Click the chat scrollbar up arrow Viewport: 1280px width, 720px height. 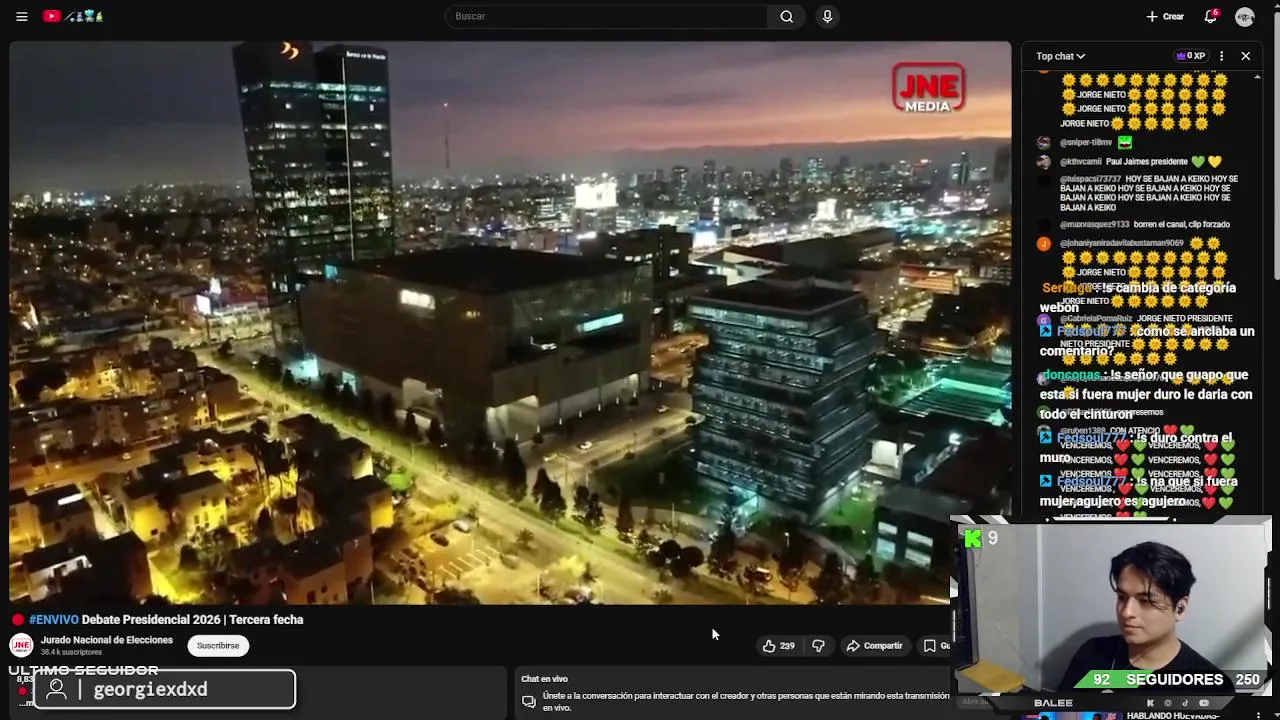coord(1258,77)
